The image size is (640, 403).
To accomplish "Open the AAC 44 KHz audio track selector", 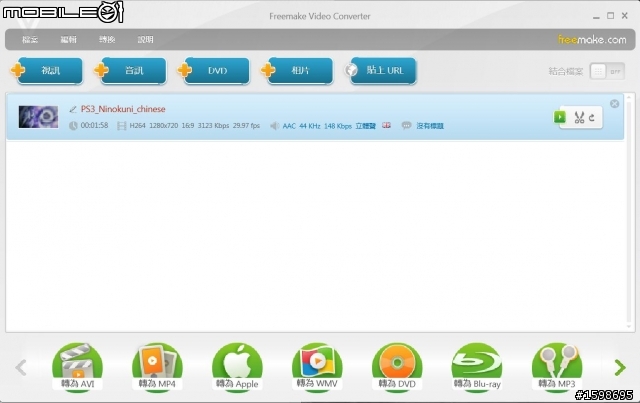I will (x=329, y=126).
